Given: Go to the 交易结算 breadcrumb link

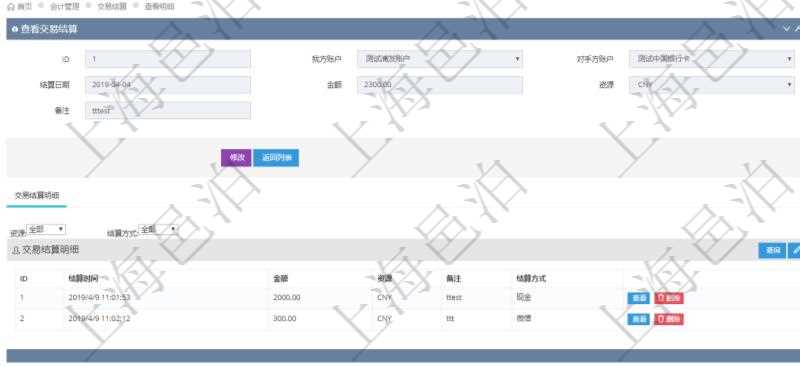Looking at the screenshot, I should (112, 7).
